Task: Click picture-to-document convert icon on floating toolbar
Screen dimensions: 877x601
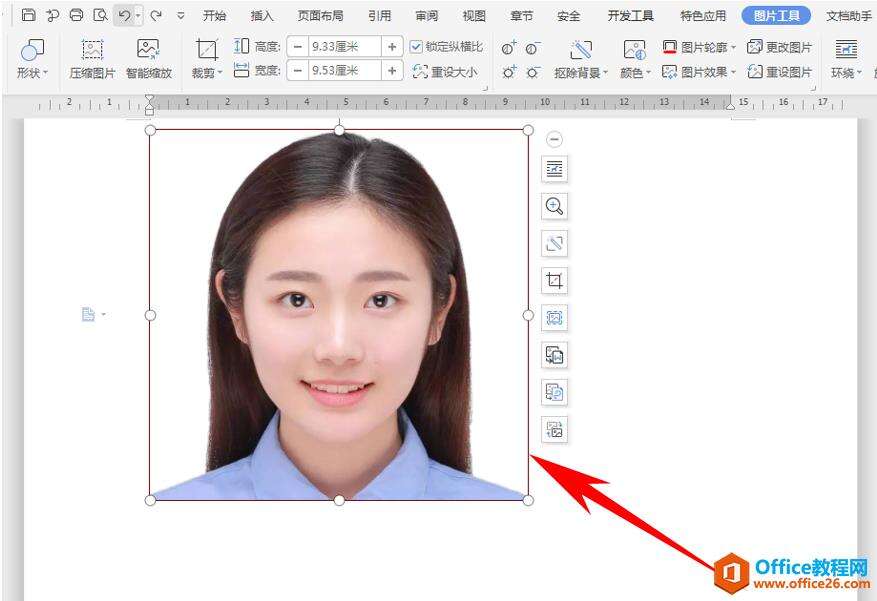Action: click(554, 355)
